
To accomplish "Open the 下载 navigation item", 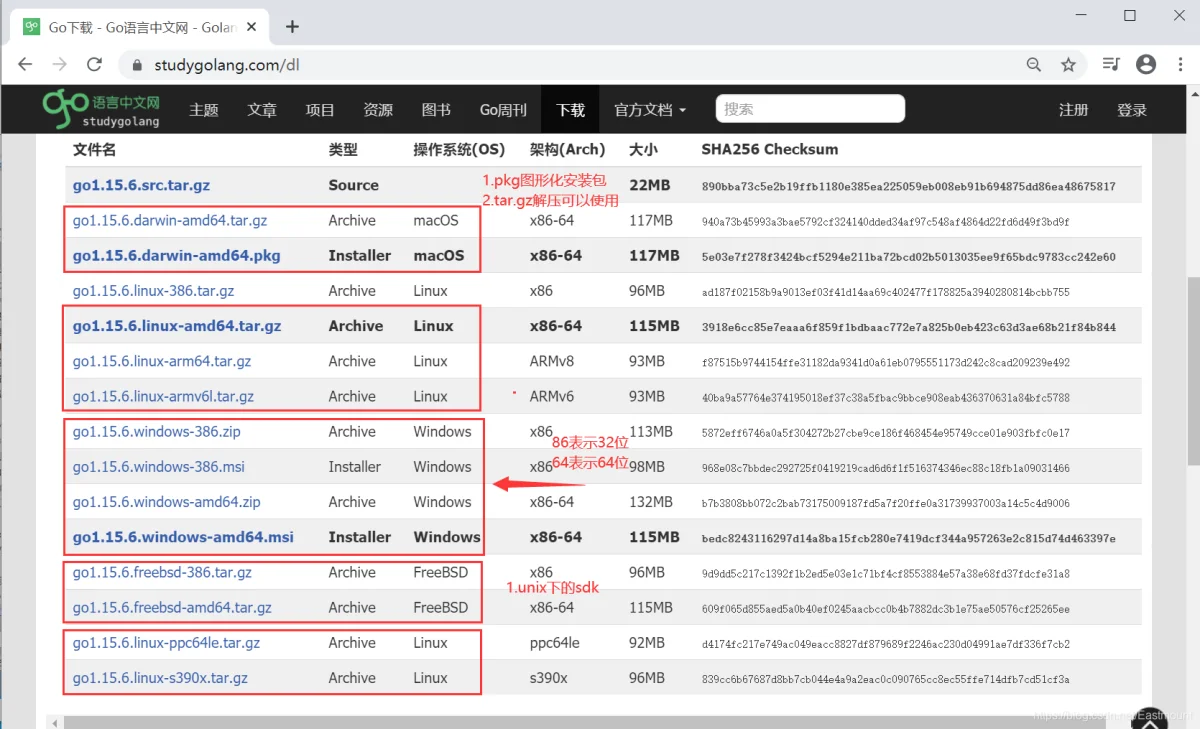I will pyautogui.click(x=570, y=110).
